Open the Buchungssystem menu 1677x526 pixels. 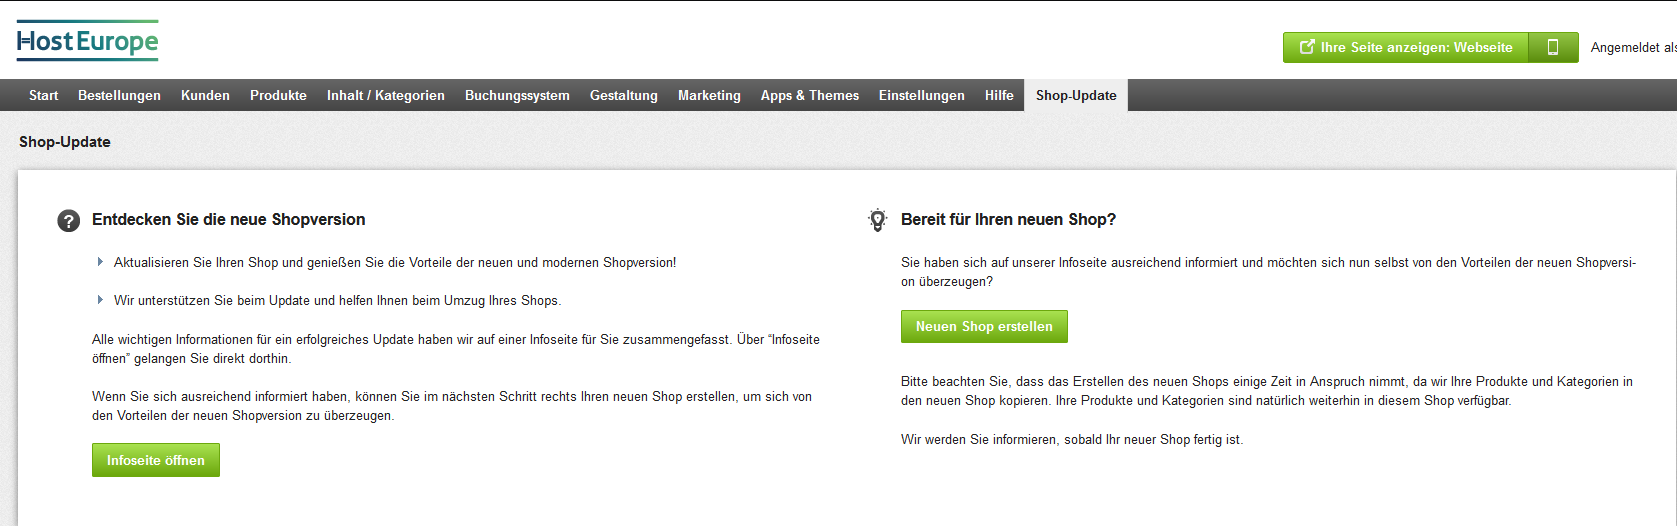tap(517, 95)
